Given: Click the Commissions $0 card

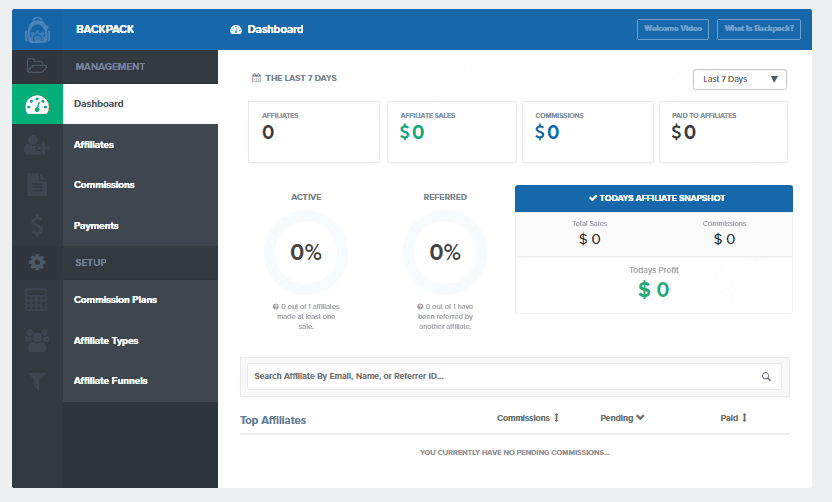Looking at the screenshot, I should [588, 132].
